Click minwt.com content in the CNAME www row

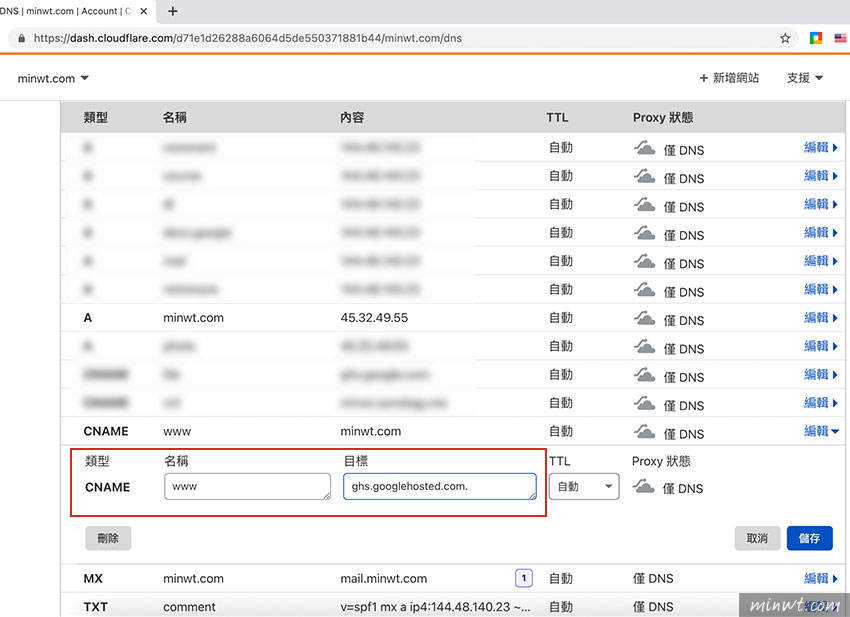pyautogui.click(x=371, y=432)
